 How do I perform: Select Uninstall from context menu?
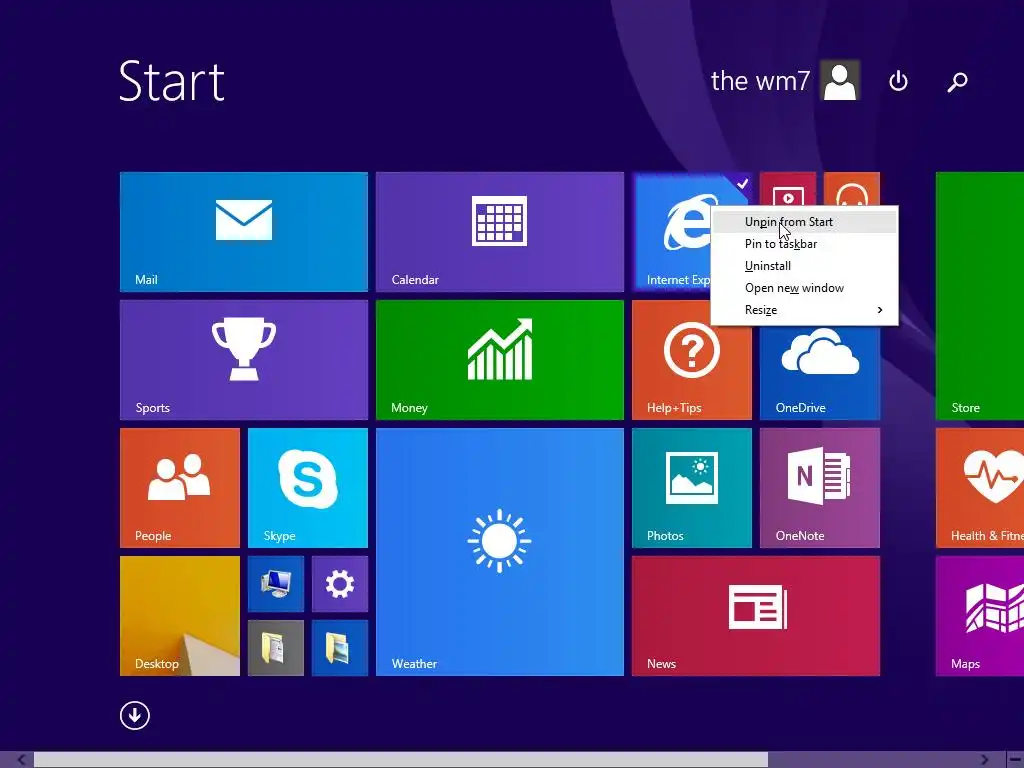click(804, 266)
